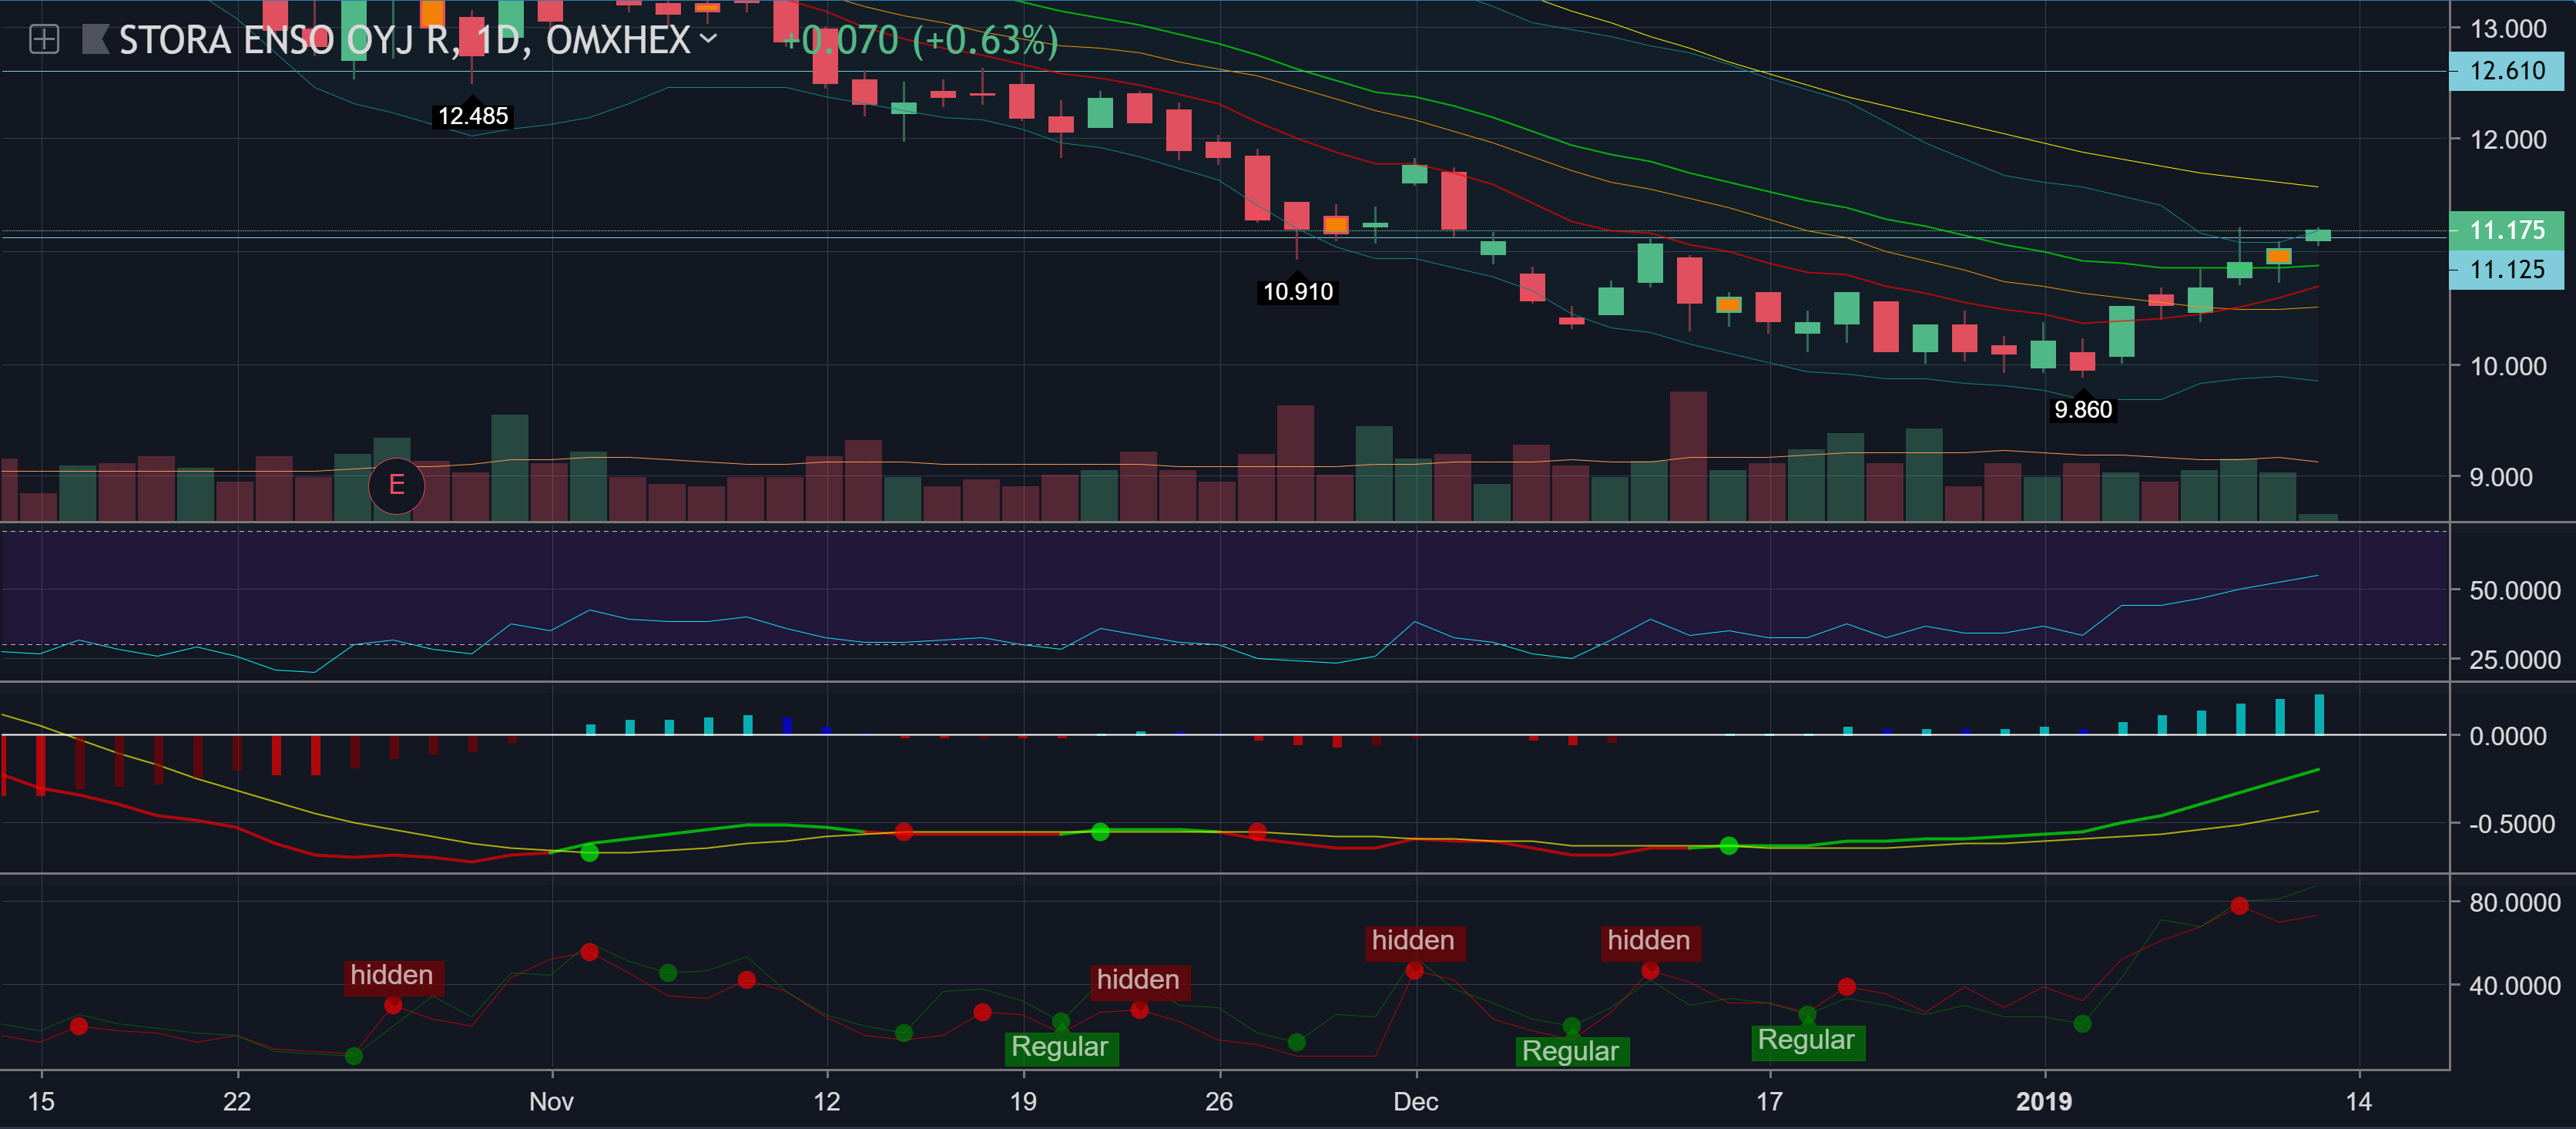Click the 11.125 price label on axis
Screen dimensions: 2576x1129
tap(2506, 270)
